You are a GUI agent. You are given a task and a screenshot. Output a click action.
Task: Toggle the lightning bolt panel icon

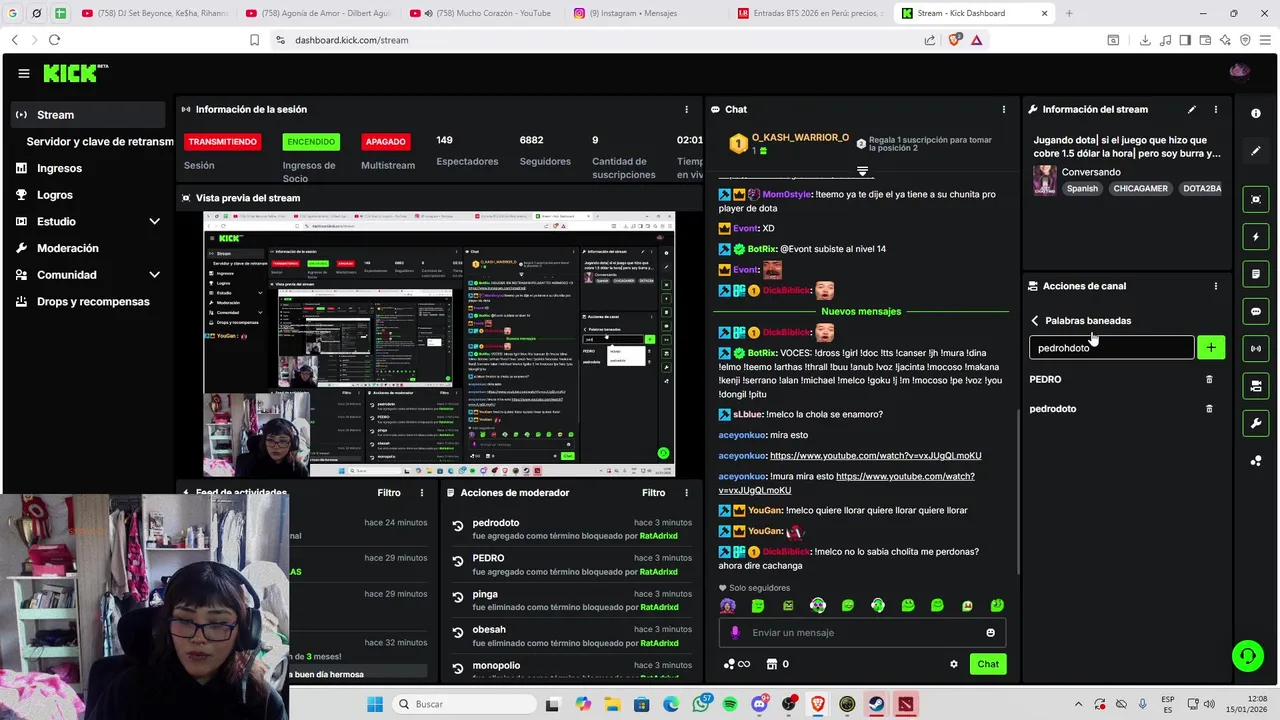1256,237
